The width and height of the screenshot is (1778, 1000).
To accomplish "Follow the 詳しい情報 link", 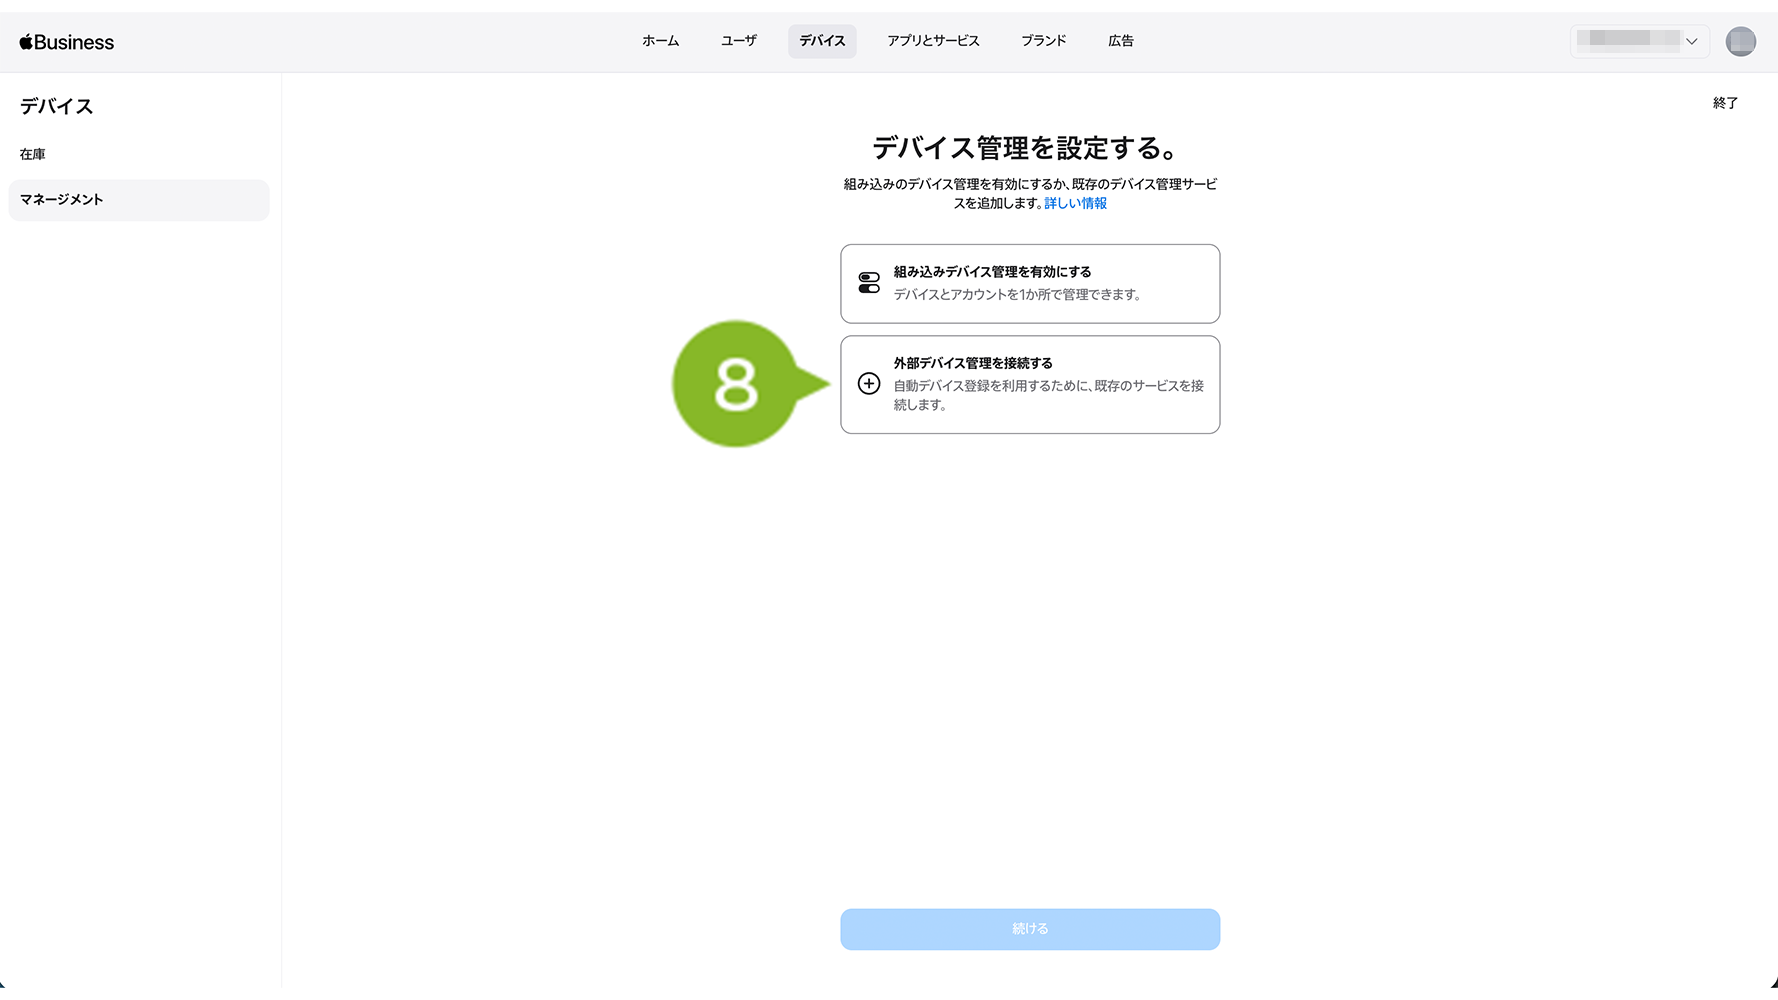I will [x=1075, y=203].
